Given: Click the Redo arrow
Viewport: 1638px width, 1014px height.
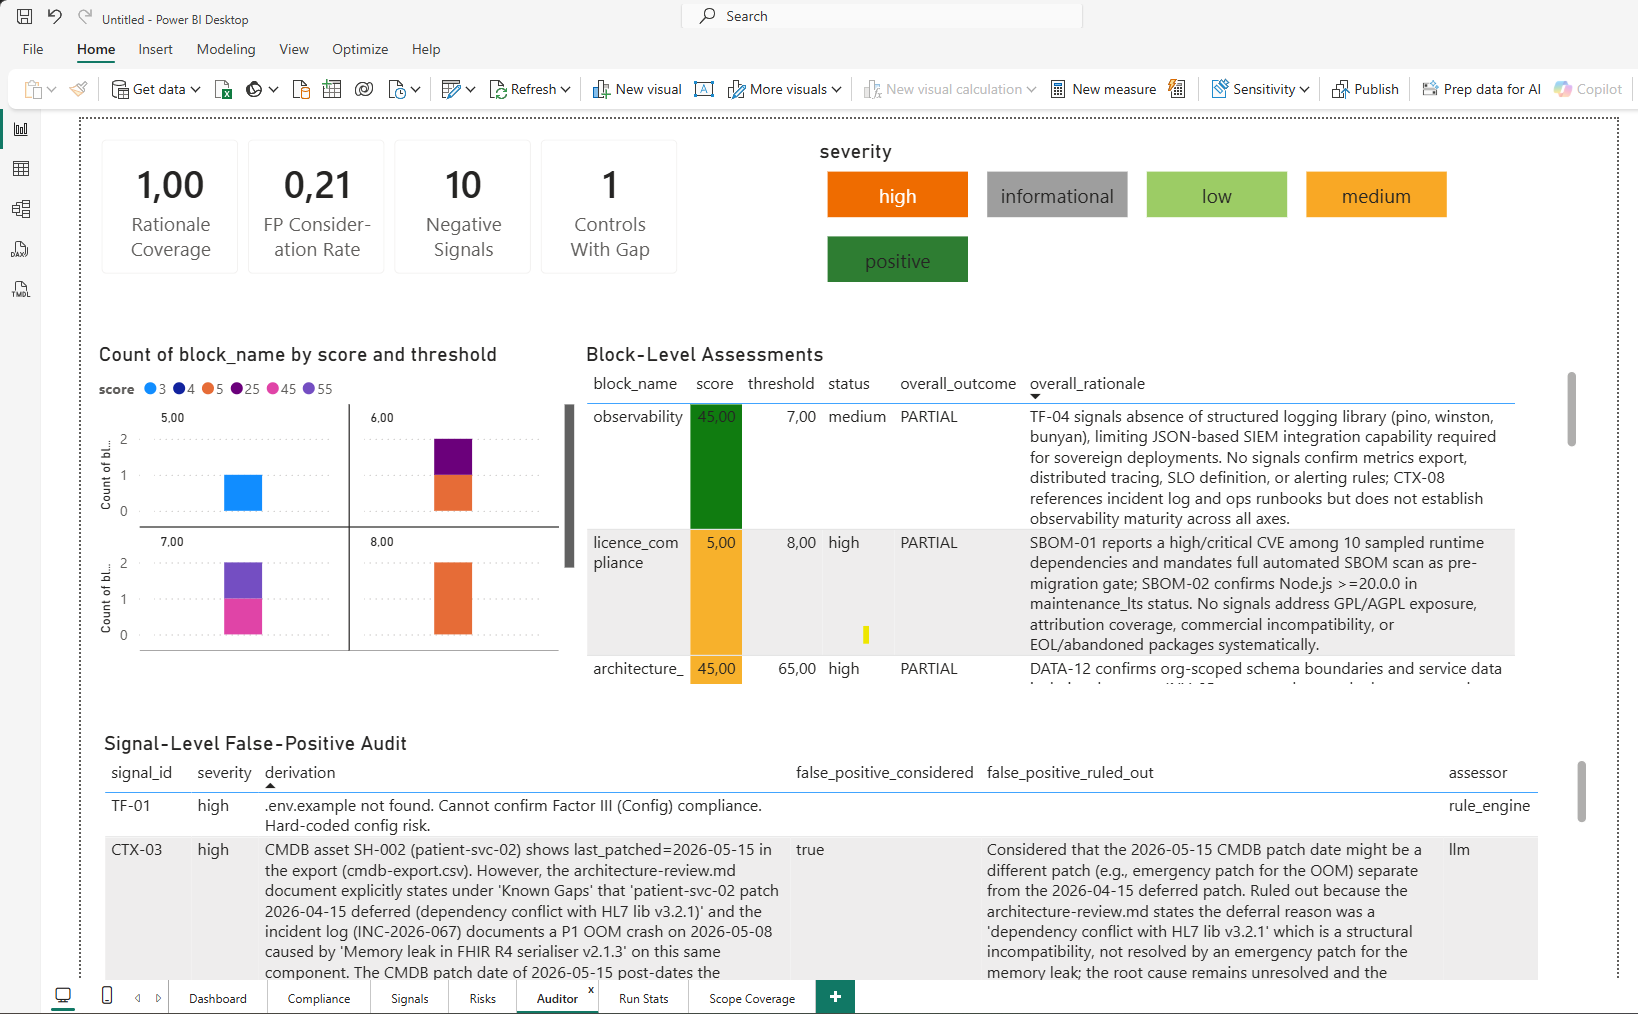Looking at the screenshot, I should (85, 17).
